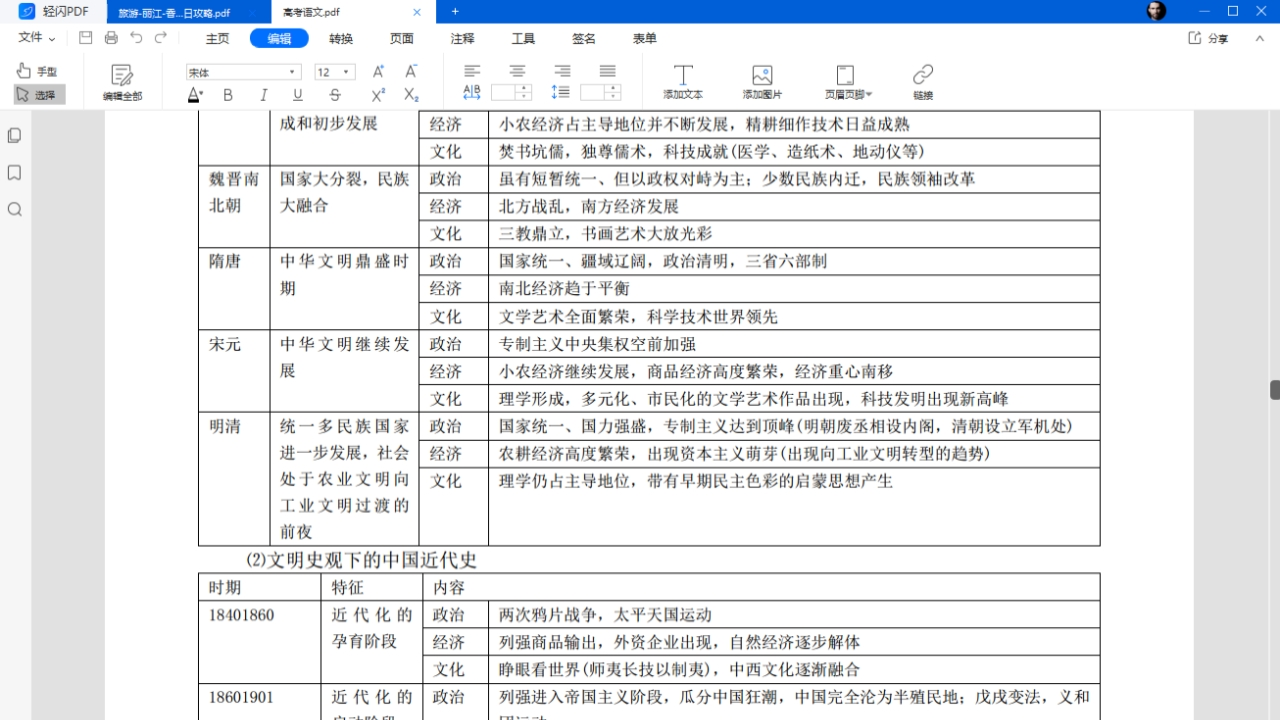
Task: Open the search sidebar panel
Action: coord(14,210)
